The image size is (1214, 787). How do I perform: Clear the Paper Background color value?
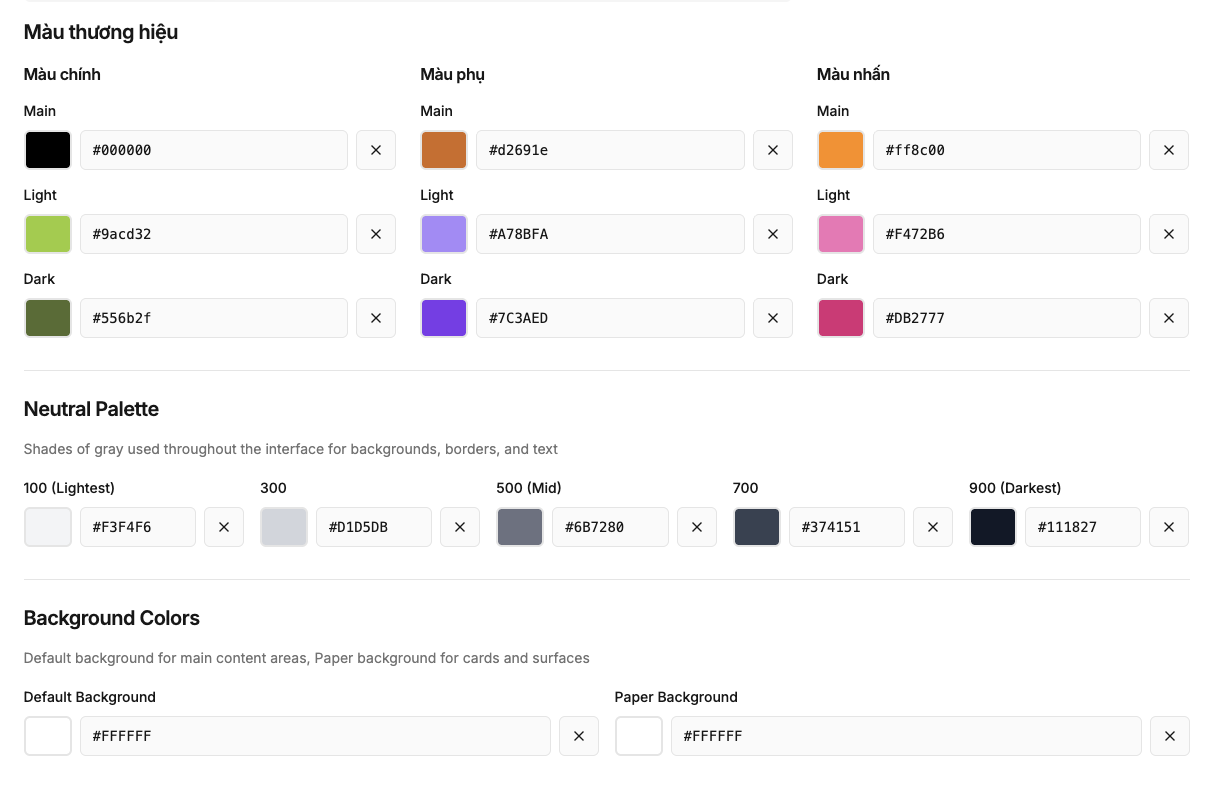(x=1169, y=736)
